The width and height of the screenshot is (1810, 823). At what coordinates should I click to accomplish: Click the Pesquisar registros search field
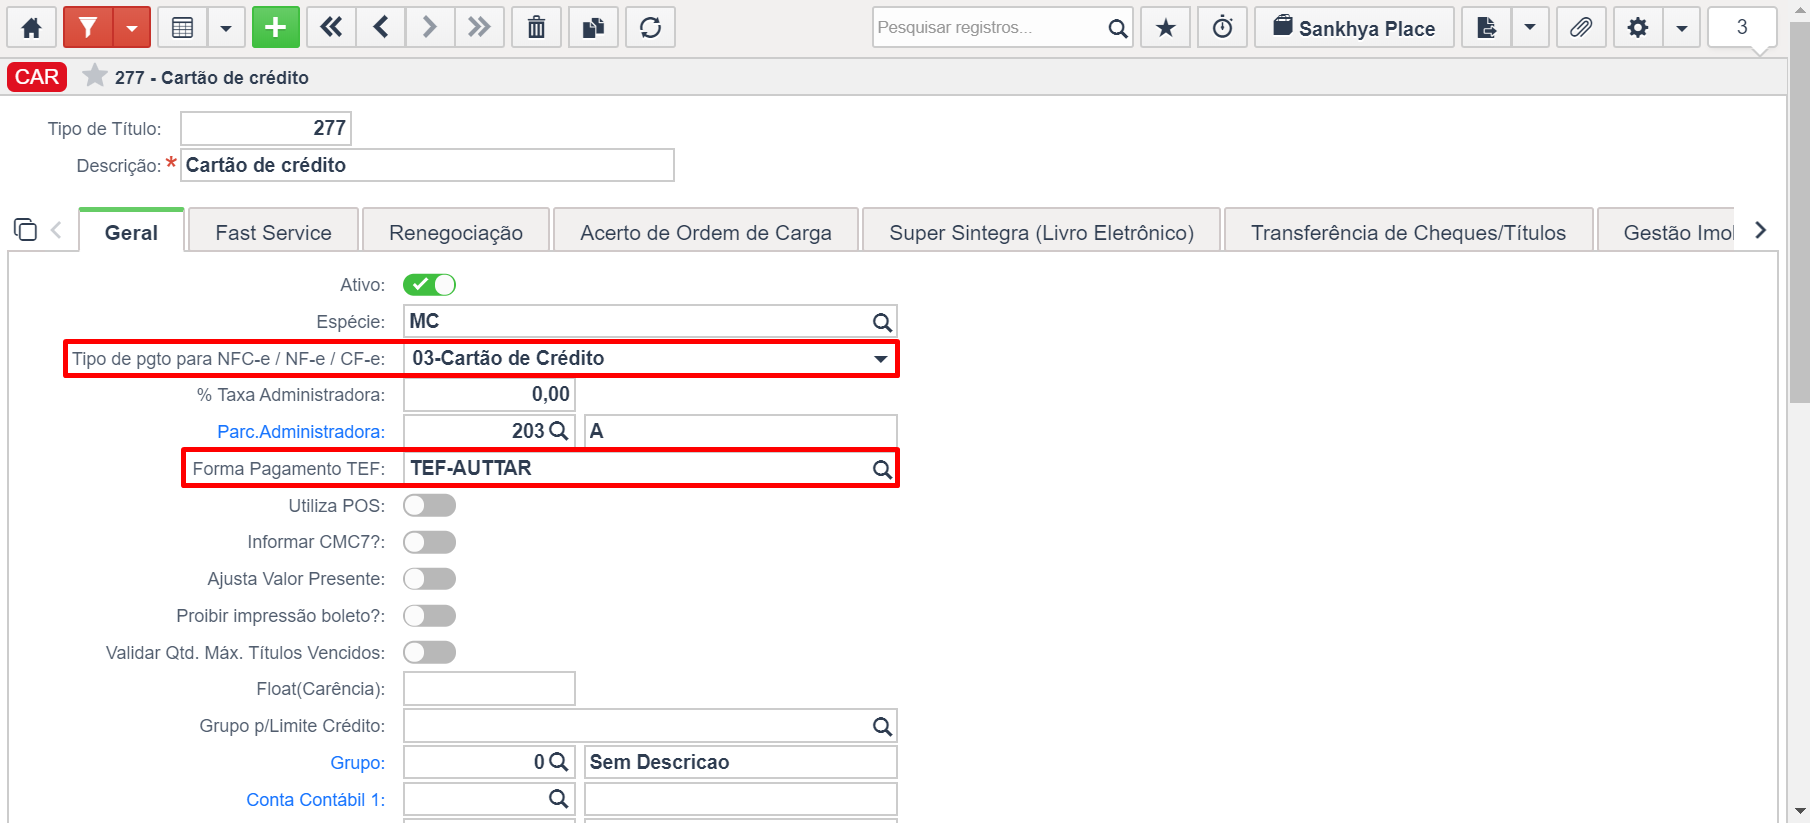[990, 28]
